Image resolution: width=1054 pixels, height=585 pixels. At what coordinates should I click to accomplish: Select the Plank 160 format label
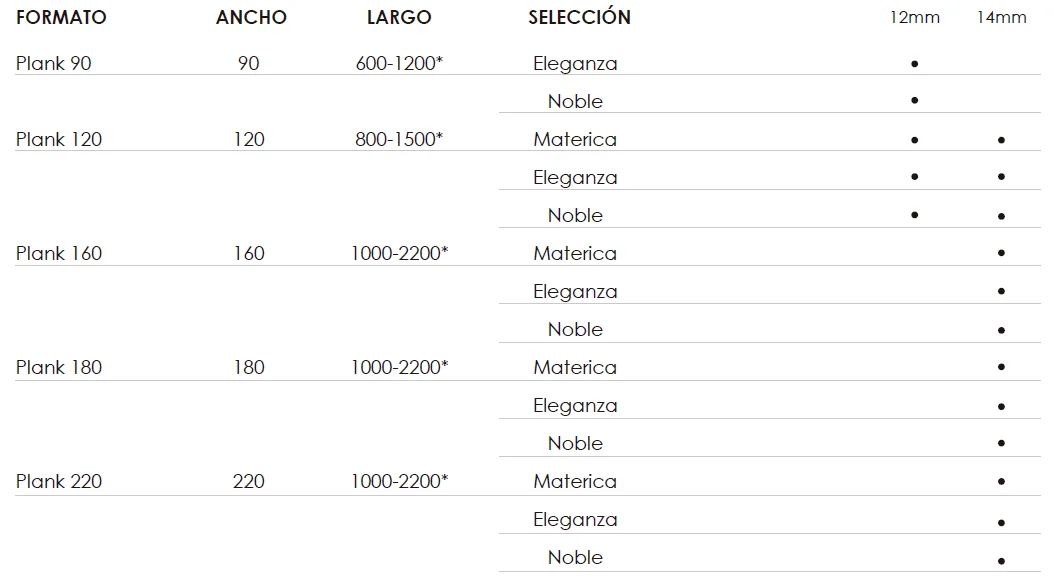pyautogui.click(x=59, y=254)
